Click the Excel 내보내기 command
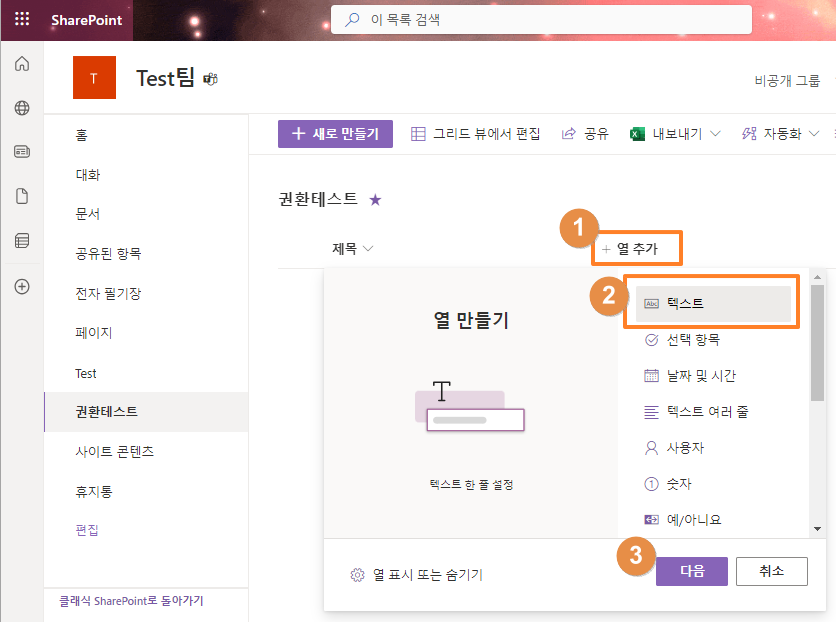 pos(666,134)
